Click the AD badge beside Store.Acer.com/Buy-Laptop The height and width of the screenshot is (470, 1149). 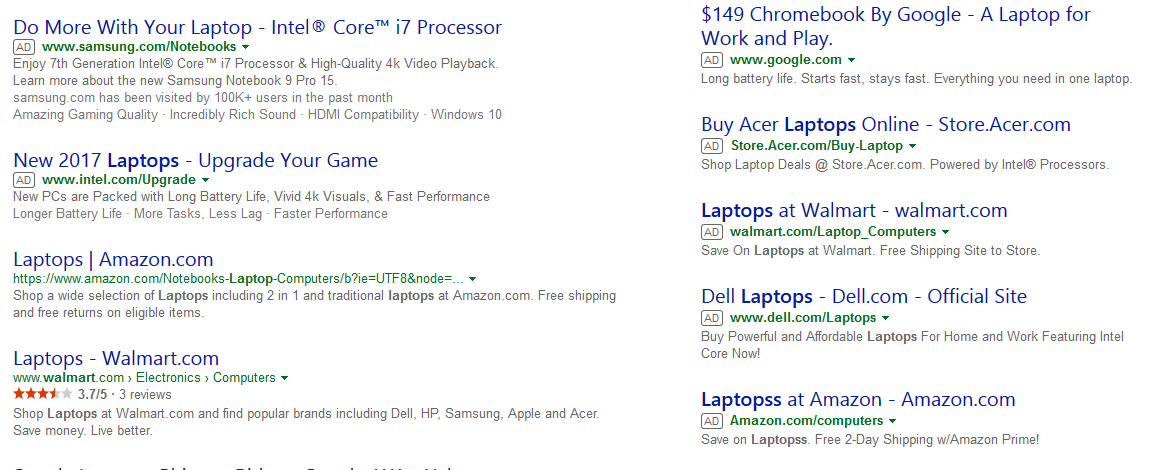click(712, 146)
